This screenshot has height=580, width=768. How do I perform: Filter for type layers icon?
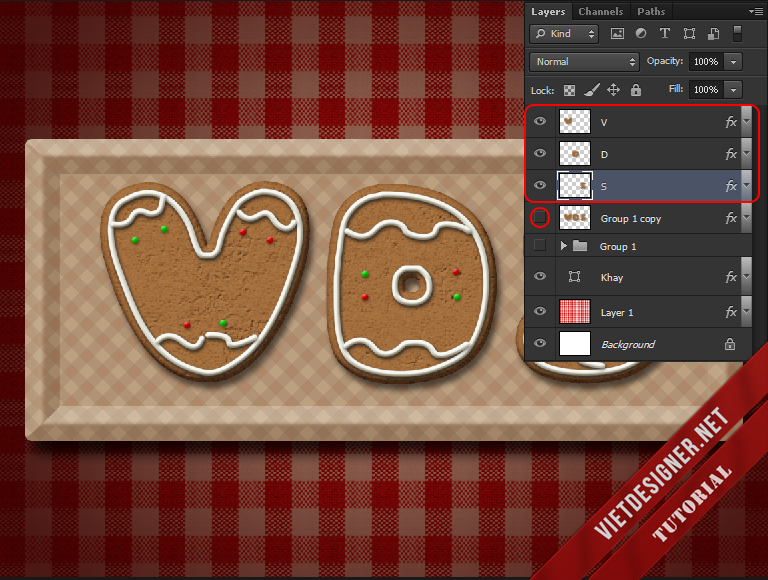(665, 33)
